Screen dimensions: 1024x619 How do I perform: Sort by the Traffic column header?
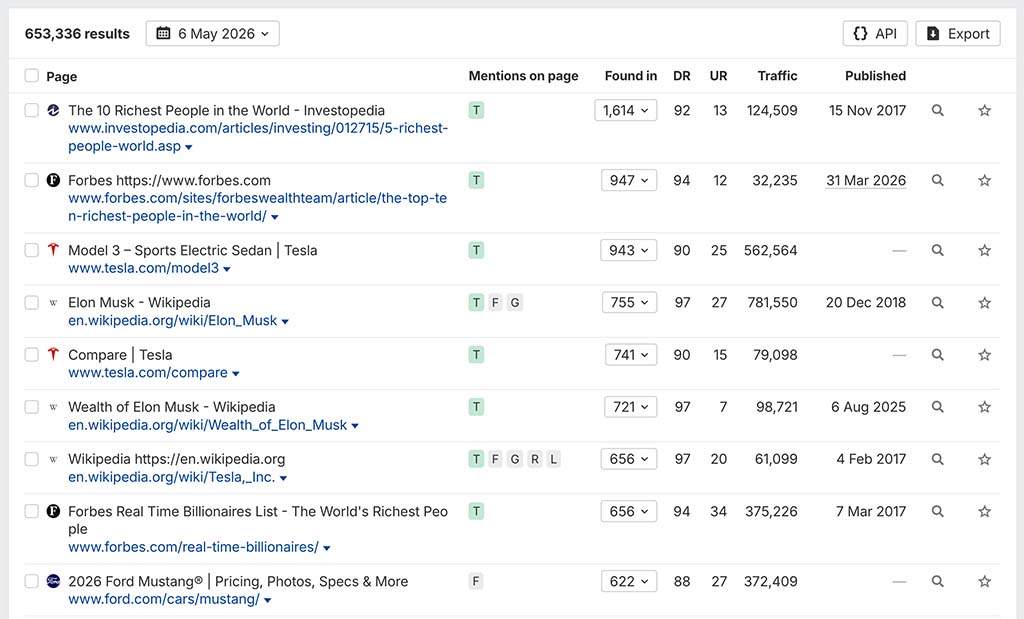777,76
